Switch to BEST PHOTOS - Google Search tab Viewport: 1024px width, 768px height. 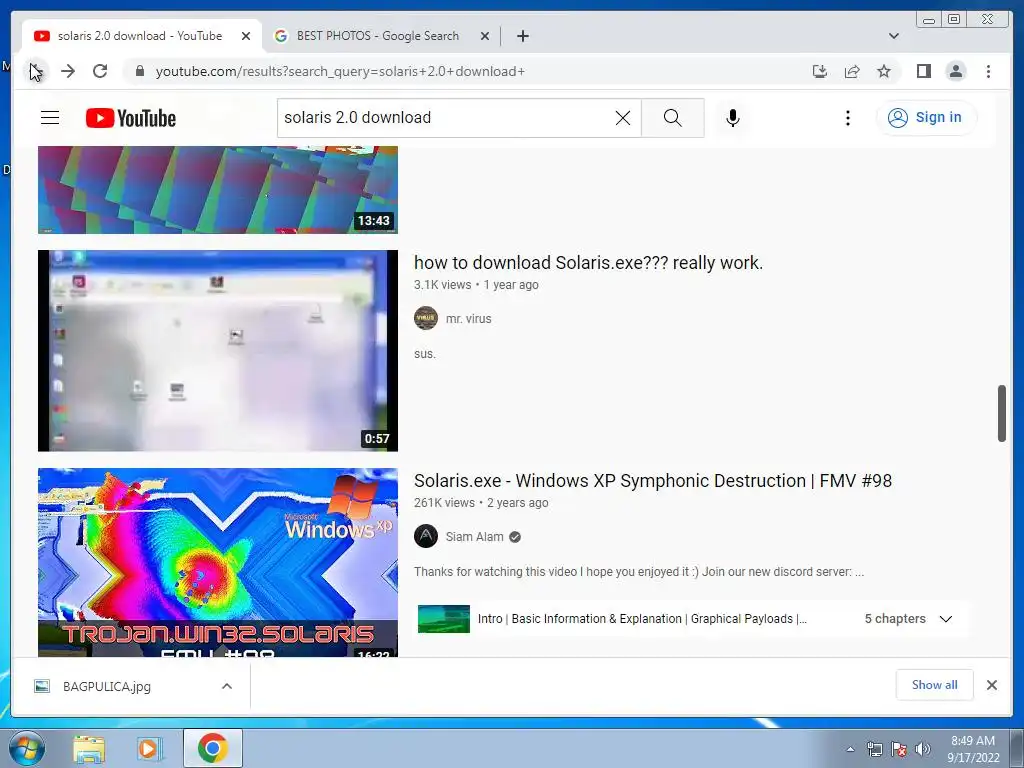377,36
